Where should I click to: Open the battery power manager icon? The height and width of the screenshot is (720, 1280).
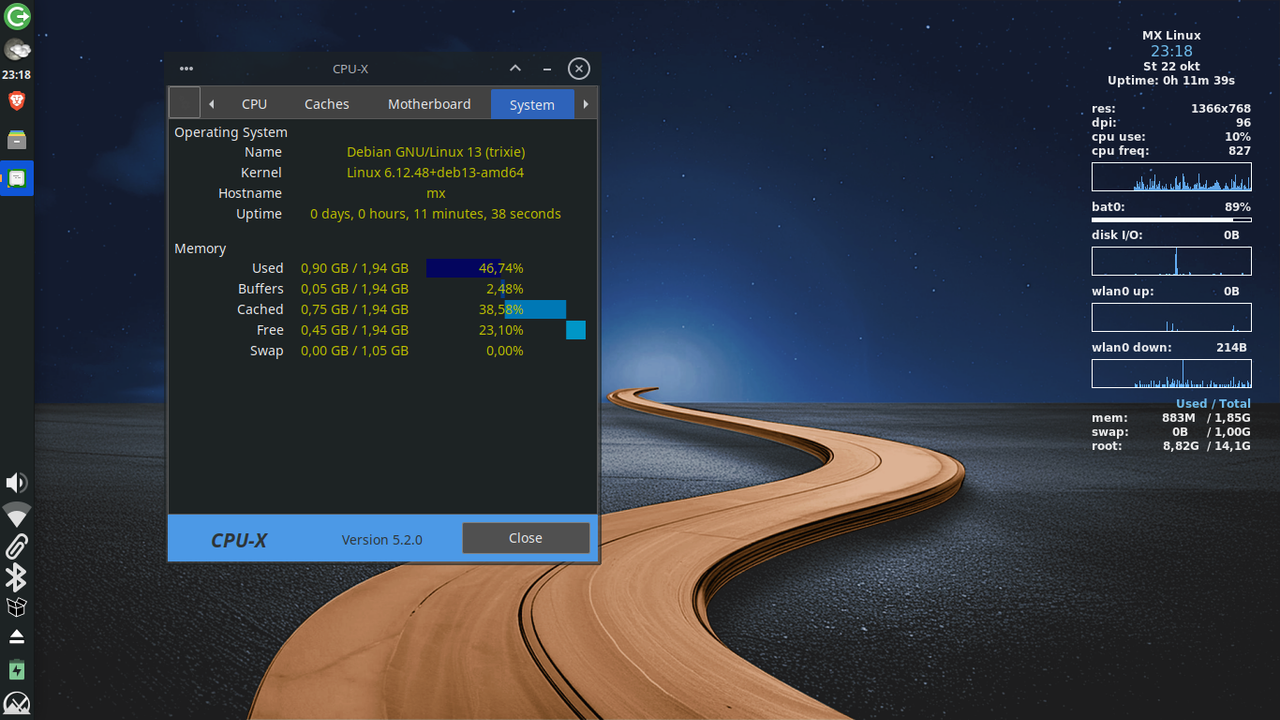click(x=16, y=670)
